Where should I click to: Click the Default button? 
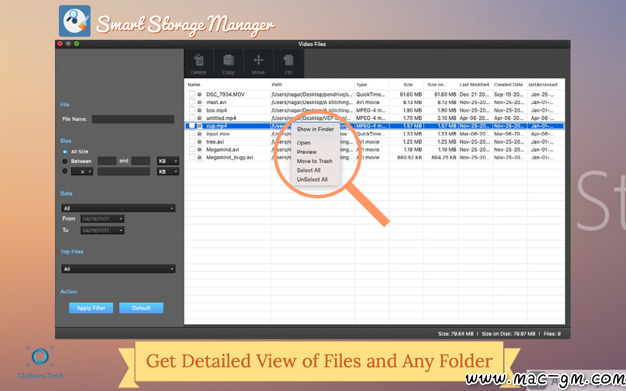[x=141, y=308]
